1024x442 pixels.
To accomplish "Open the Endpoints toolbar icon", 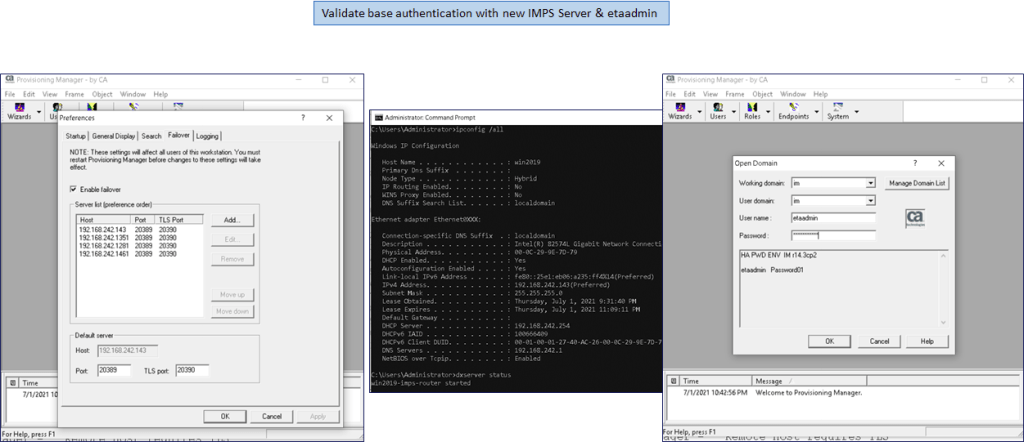I will click(x=793, y=109).
